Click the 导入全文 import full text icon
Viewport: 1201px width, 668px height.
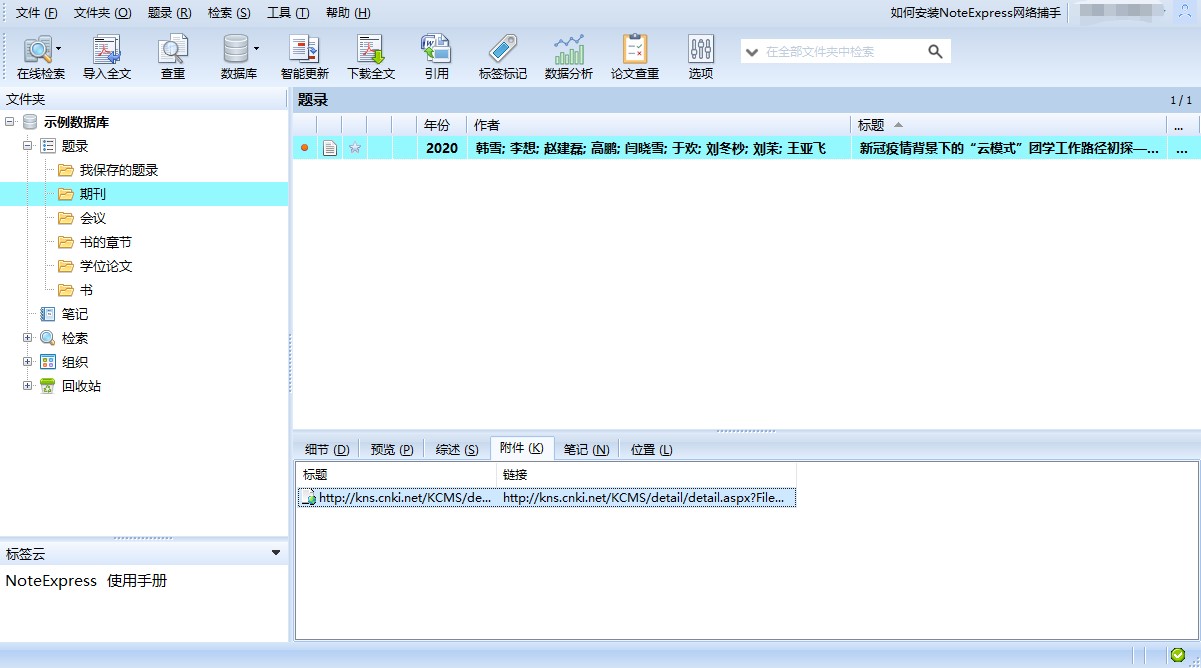click(106, 50)
